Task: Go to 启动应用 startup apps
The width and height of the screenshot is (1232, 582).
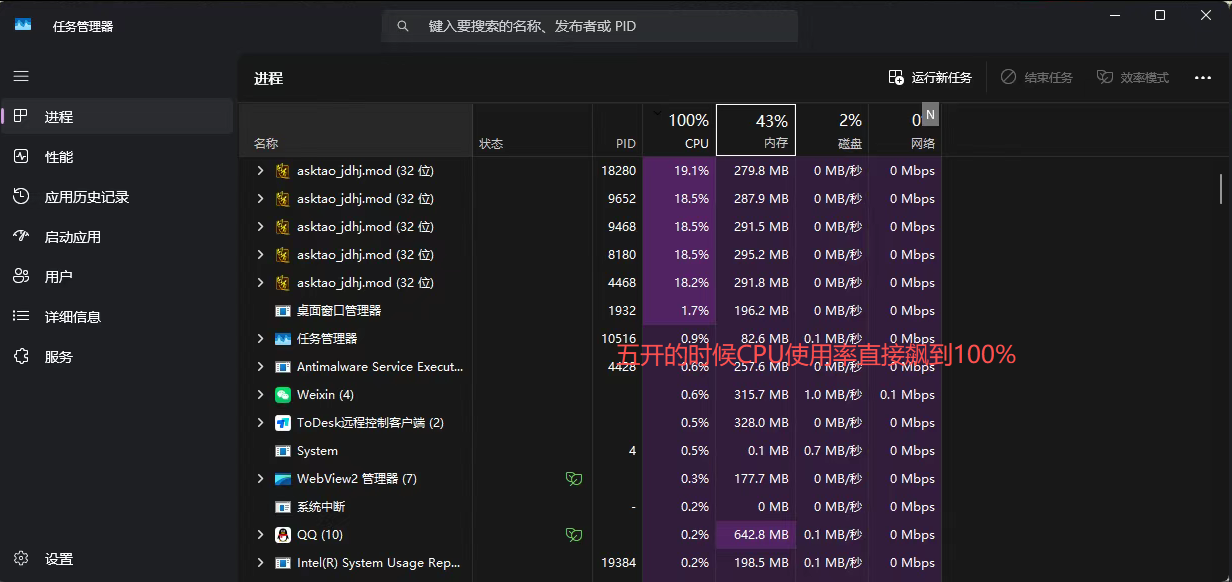Action: [72, 237]
